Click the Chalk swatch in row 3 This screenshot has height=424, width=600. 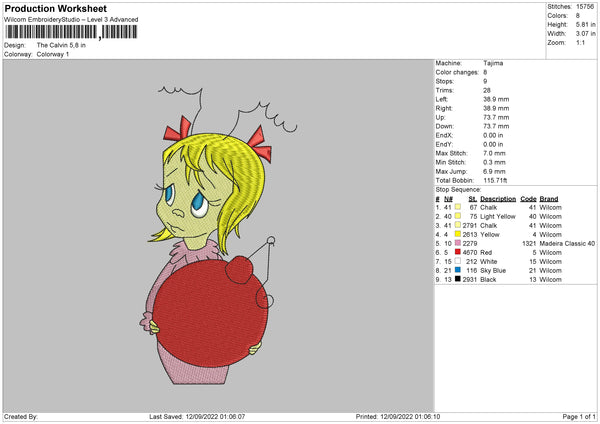[458, 225]
